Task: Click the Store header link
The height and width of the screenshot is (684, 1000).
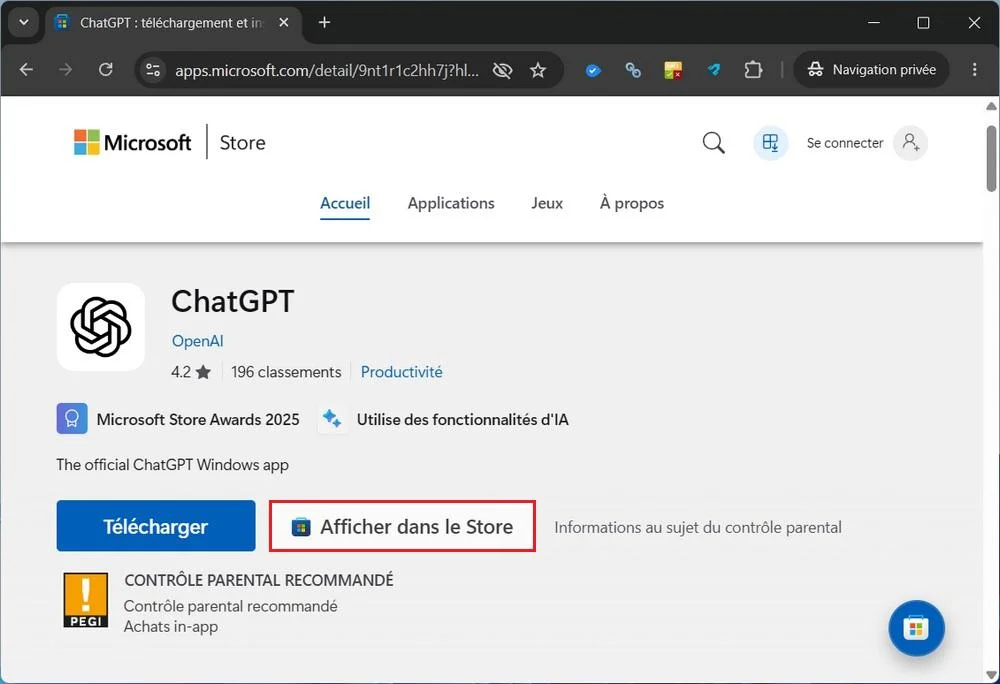Action: coord(242,142)
